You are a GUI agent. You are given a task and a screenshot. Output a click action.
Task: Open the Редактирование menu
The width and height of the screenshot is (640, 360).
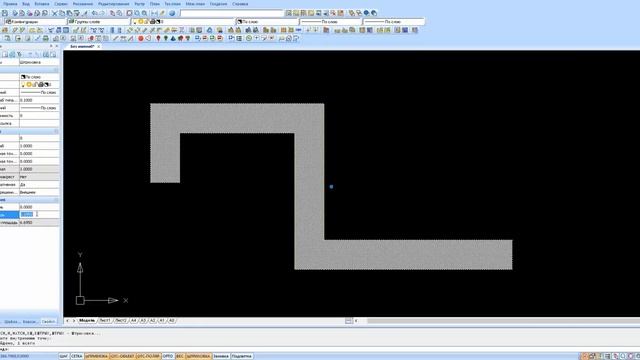[113, 4]
